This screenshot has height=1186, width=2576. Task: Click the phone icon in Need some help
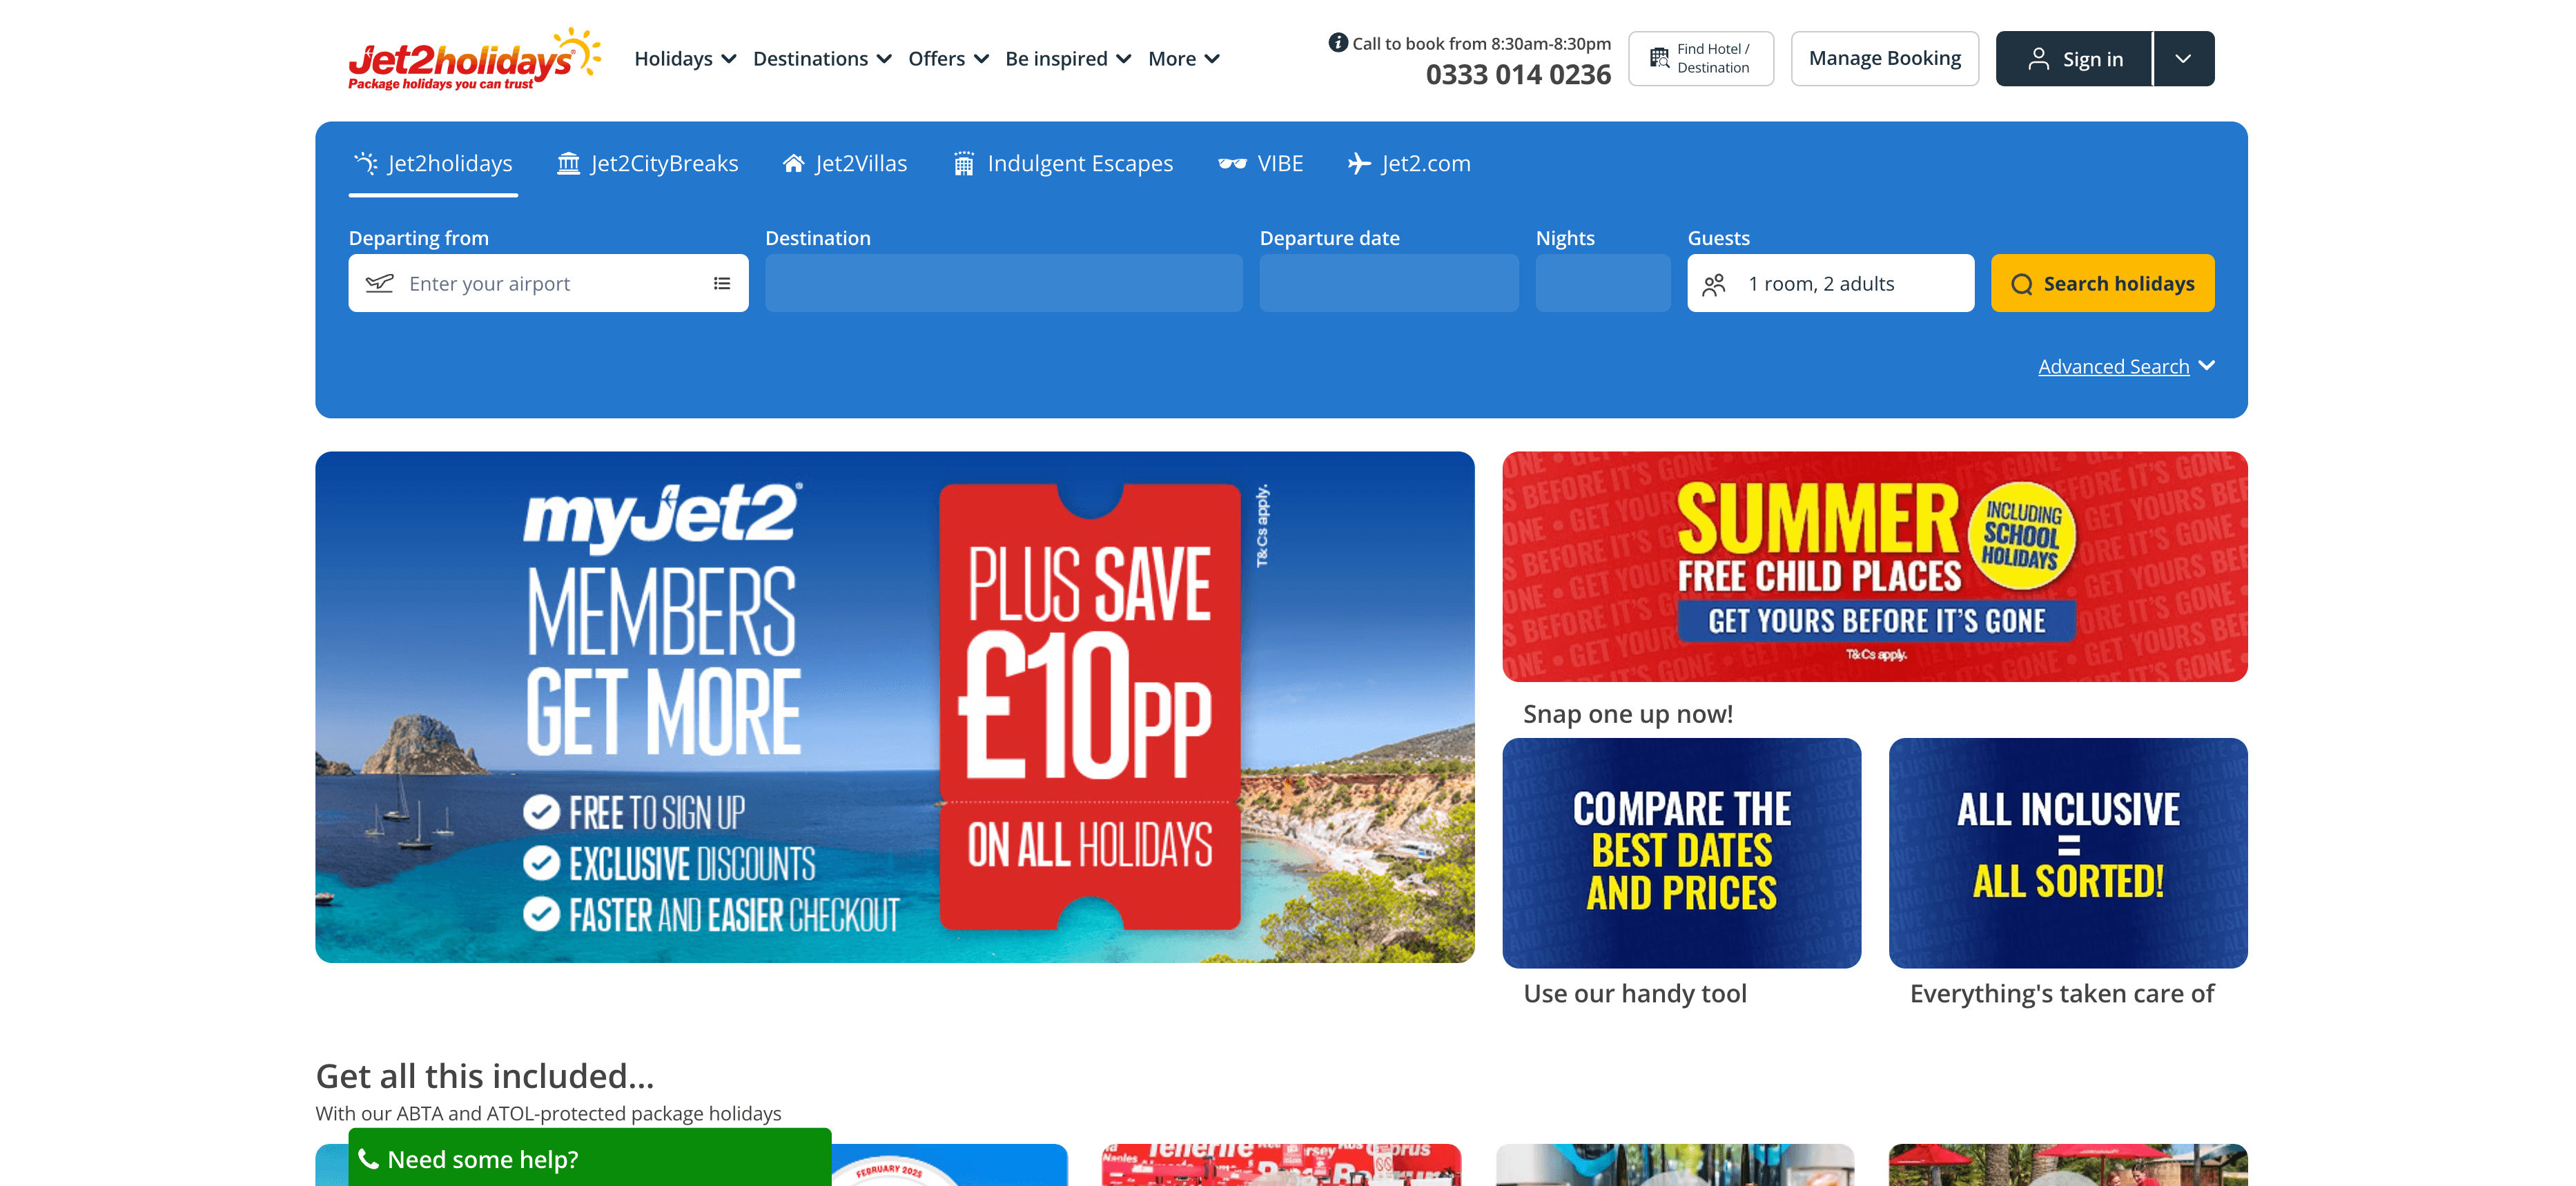[368, 1159]
